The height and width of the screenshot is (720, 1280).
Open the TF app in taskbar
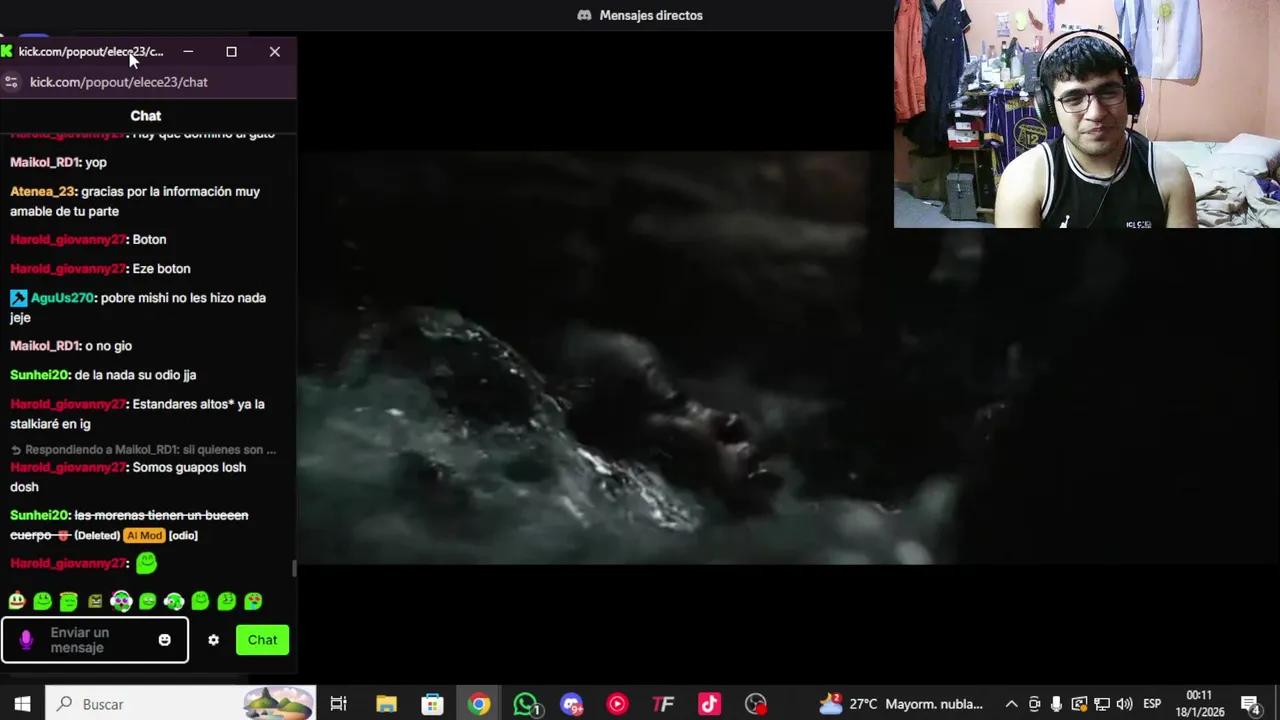(663, 704)
